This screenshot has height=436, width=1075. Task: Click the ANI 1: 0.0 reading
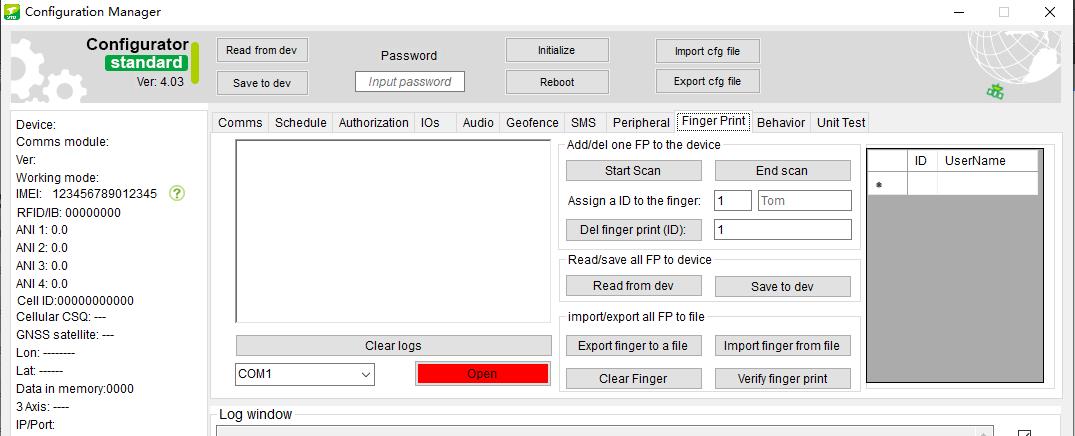[x=42, y=230]
